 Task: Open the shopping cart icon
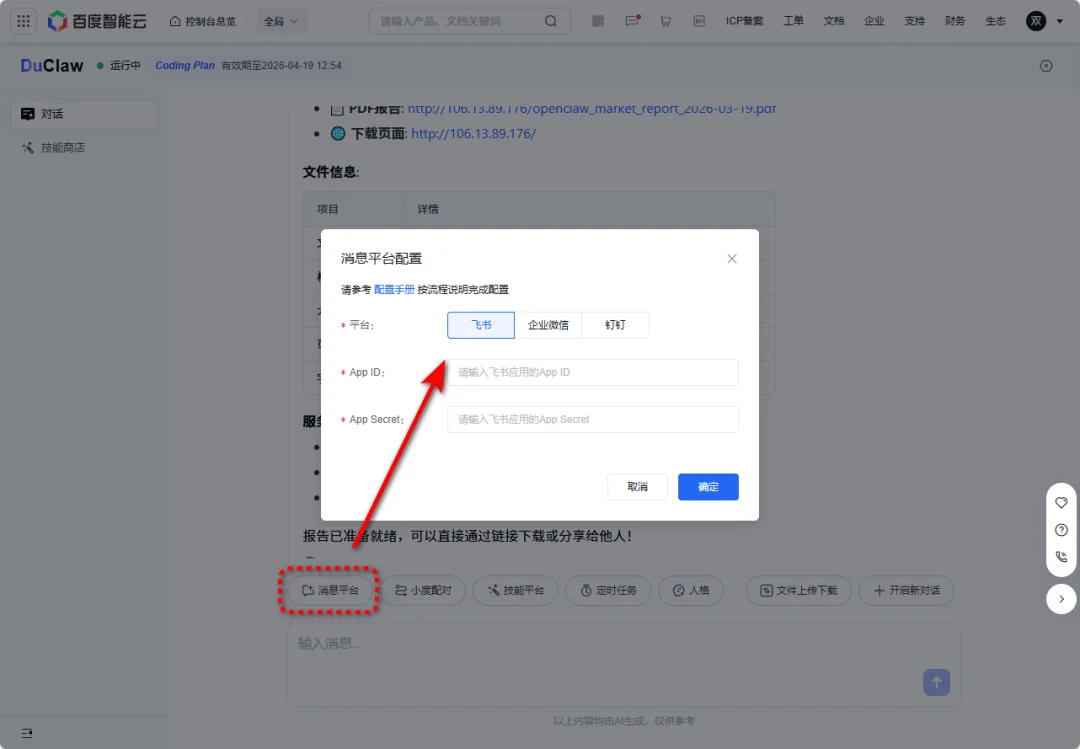tap(665, 21)
